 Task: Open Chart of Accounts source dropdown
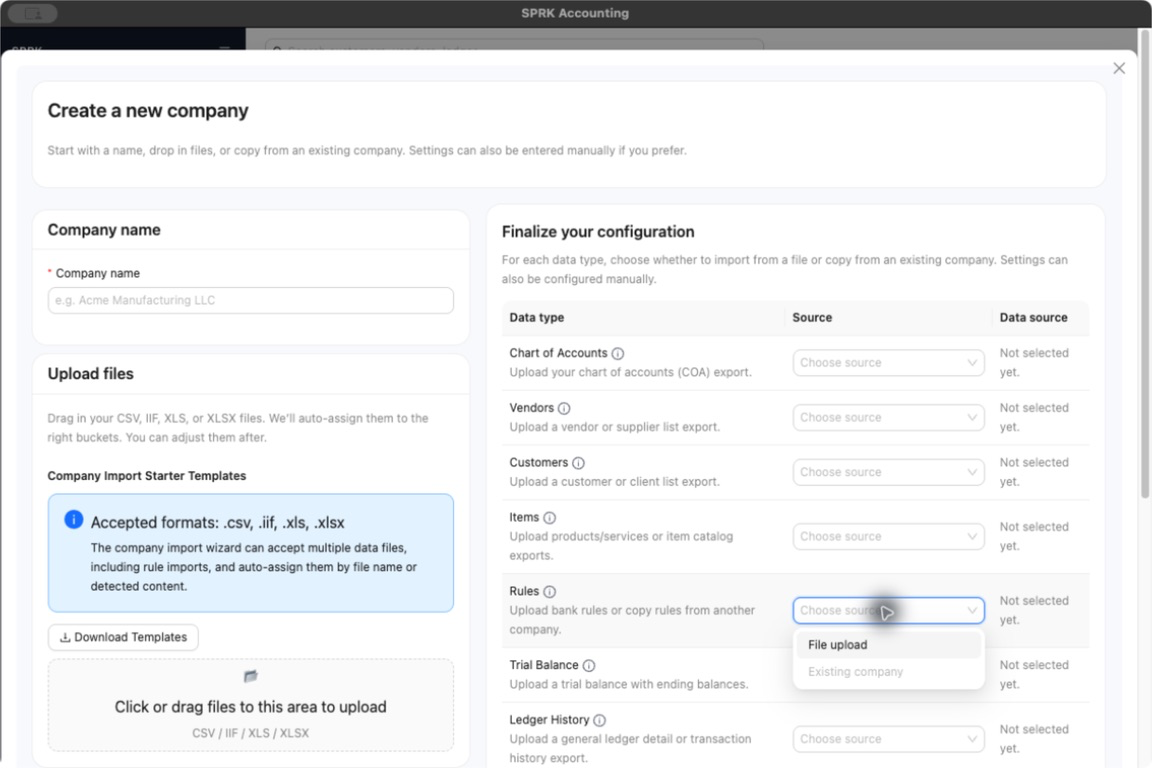pyautogui.click(x=888, y=363)
